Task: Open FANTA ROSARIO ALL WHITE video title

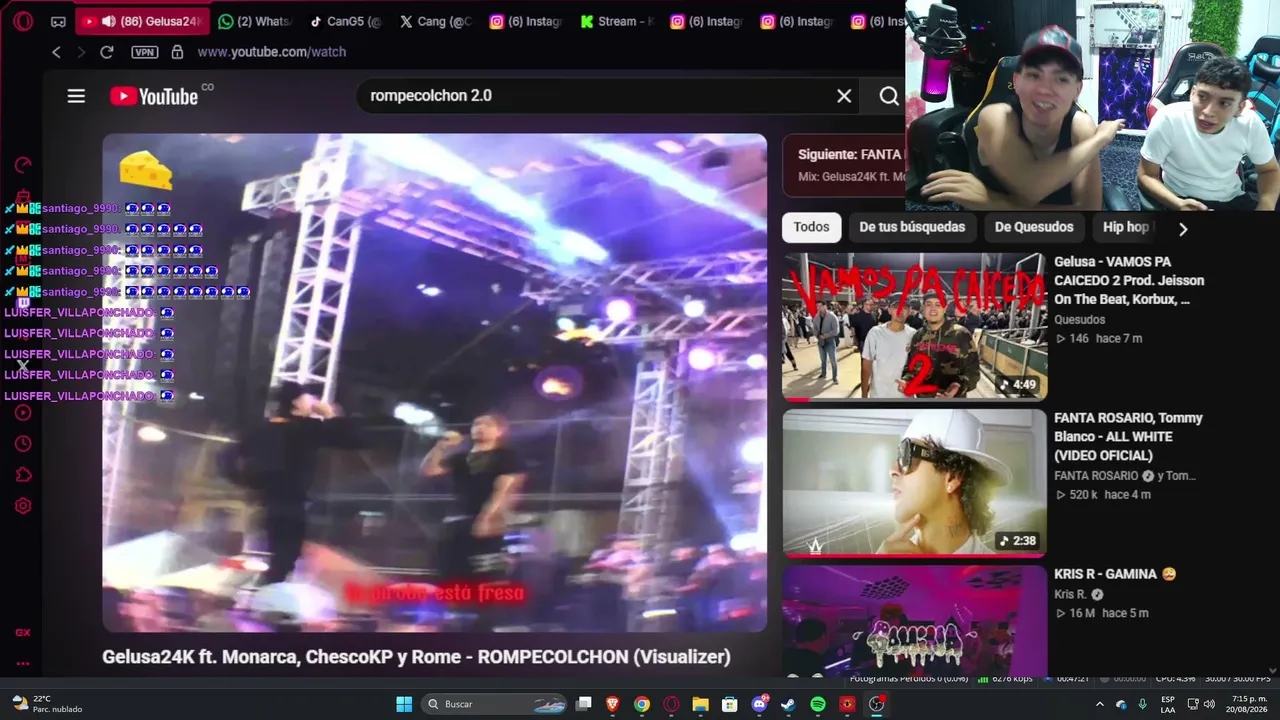Action: 1128,437
